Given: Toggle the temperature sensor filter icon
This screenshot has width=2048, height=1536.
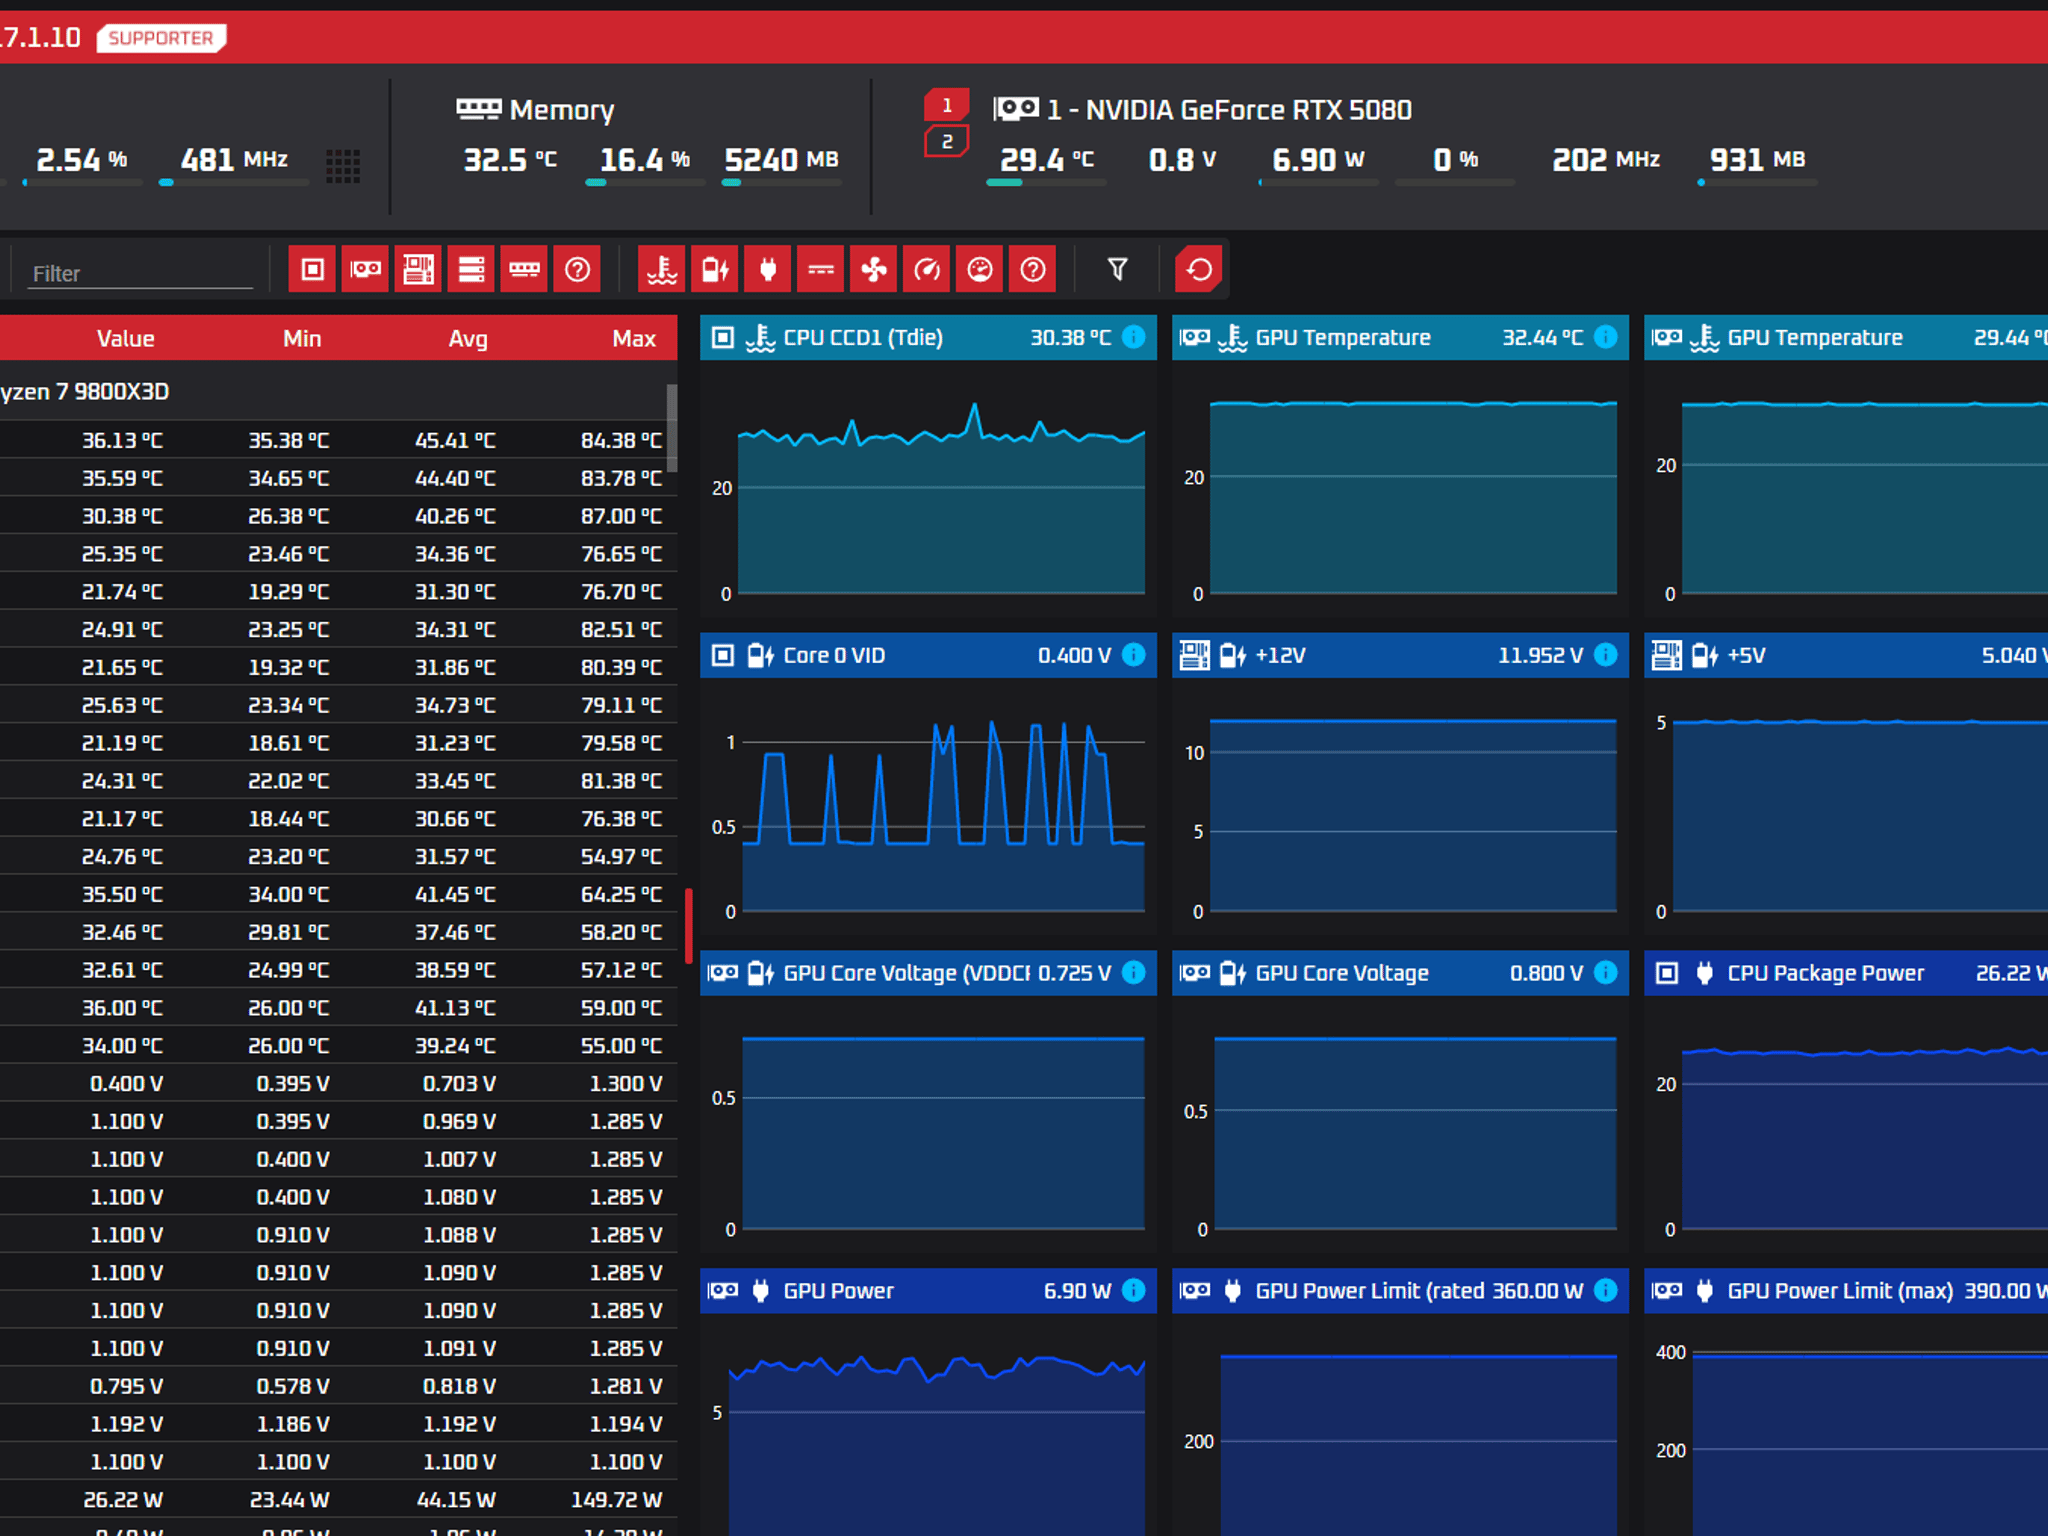Looking at the screenshot, I should pos(662,269).
